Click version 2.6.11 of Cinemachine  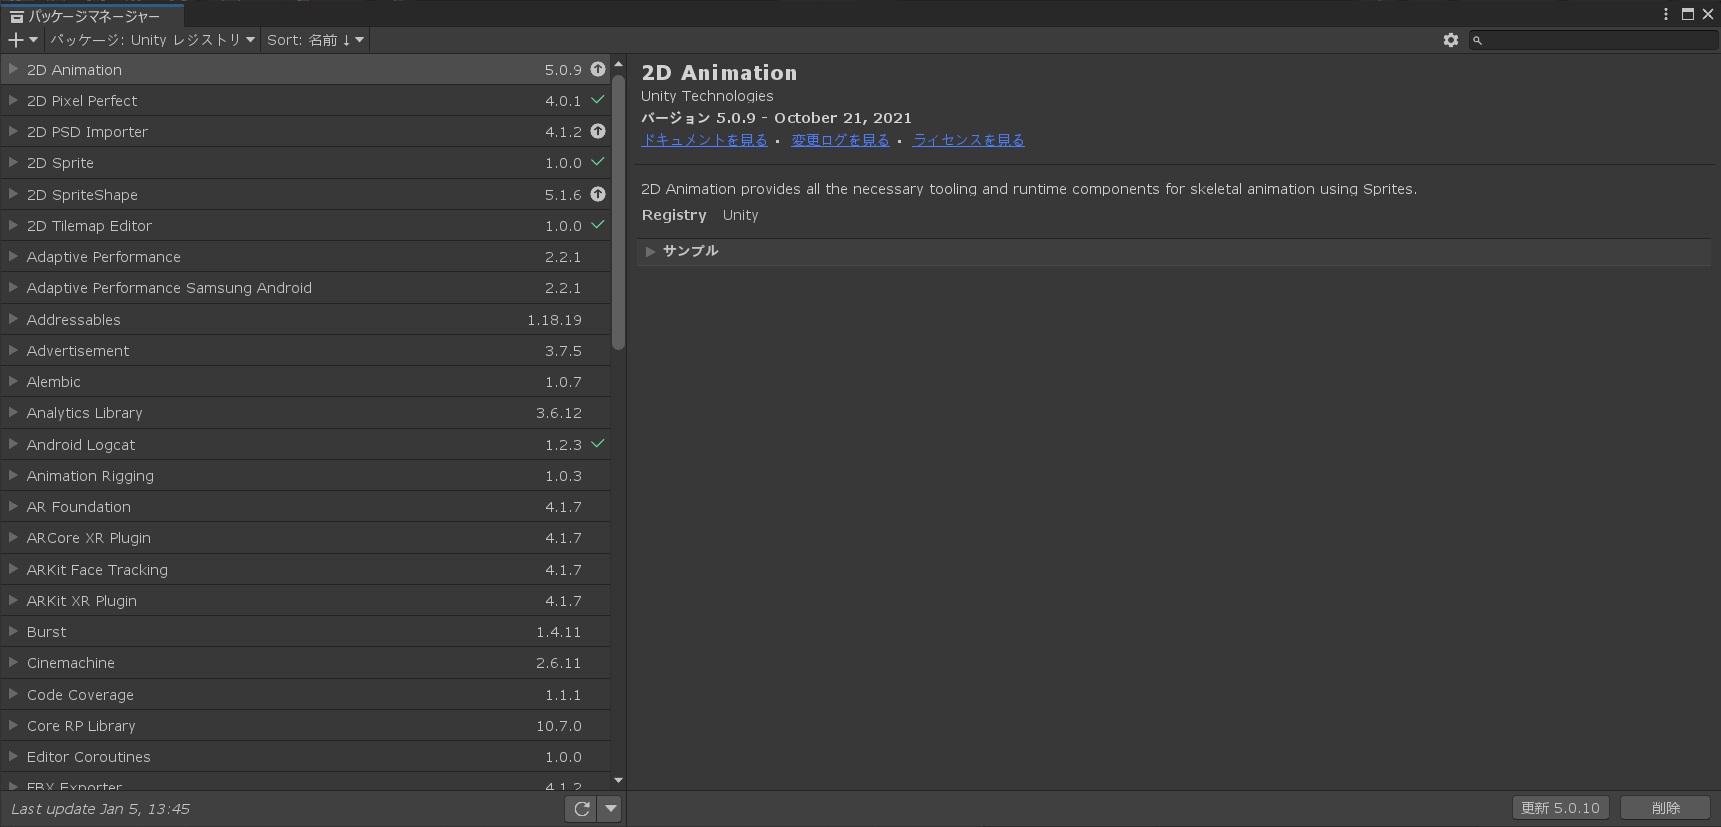pos(558,663)
